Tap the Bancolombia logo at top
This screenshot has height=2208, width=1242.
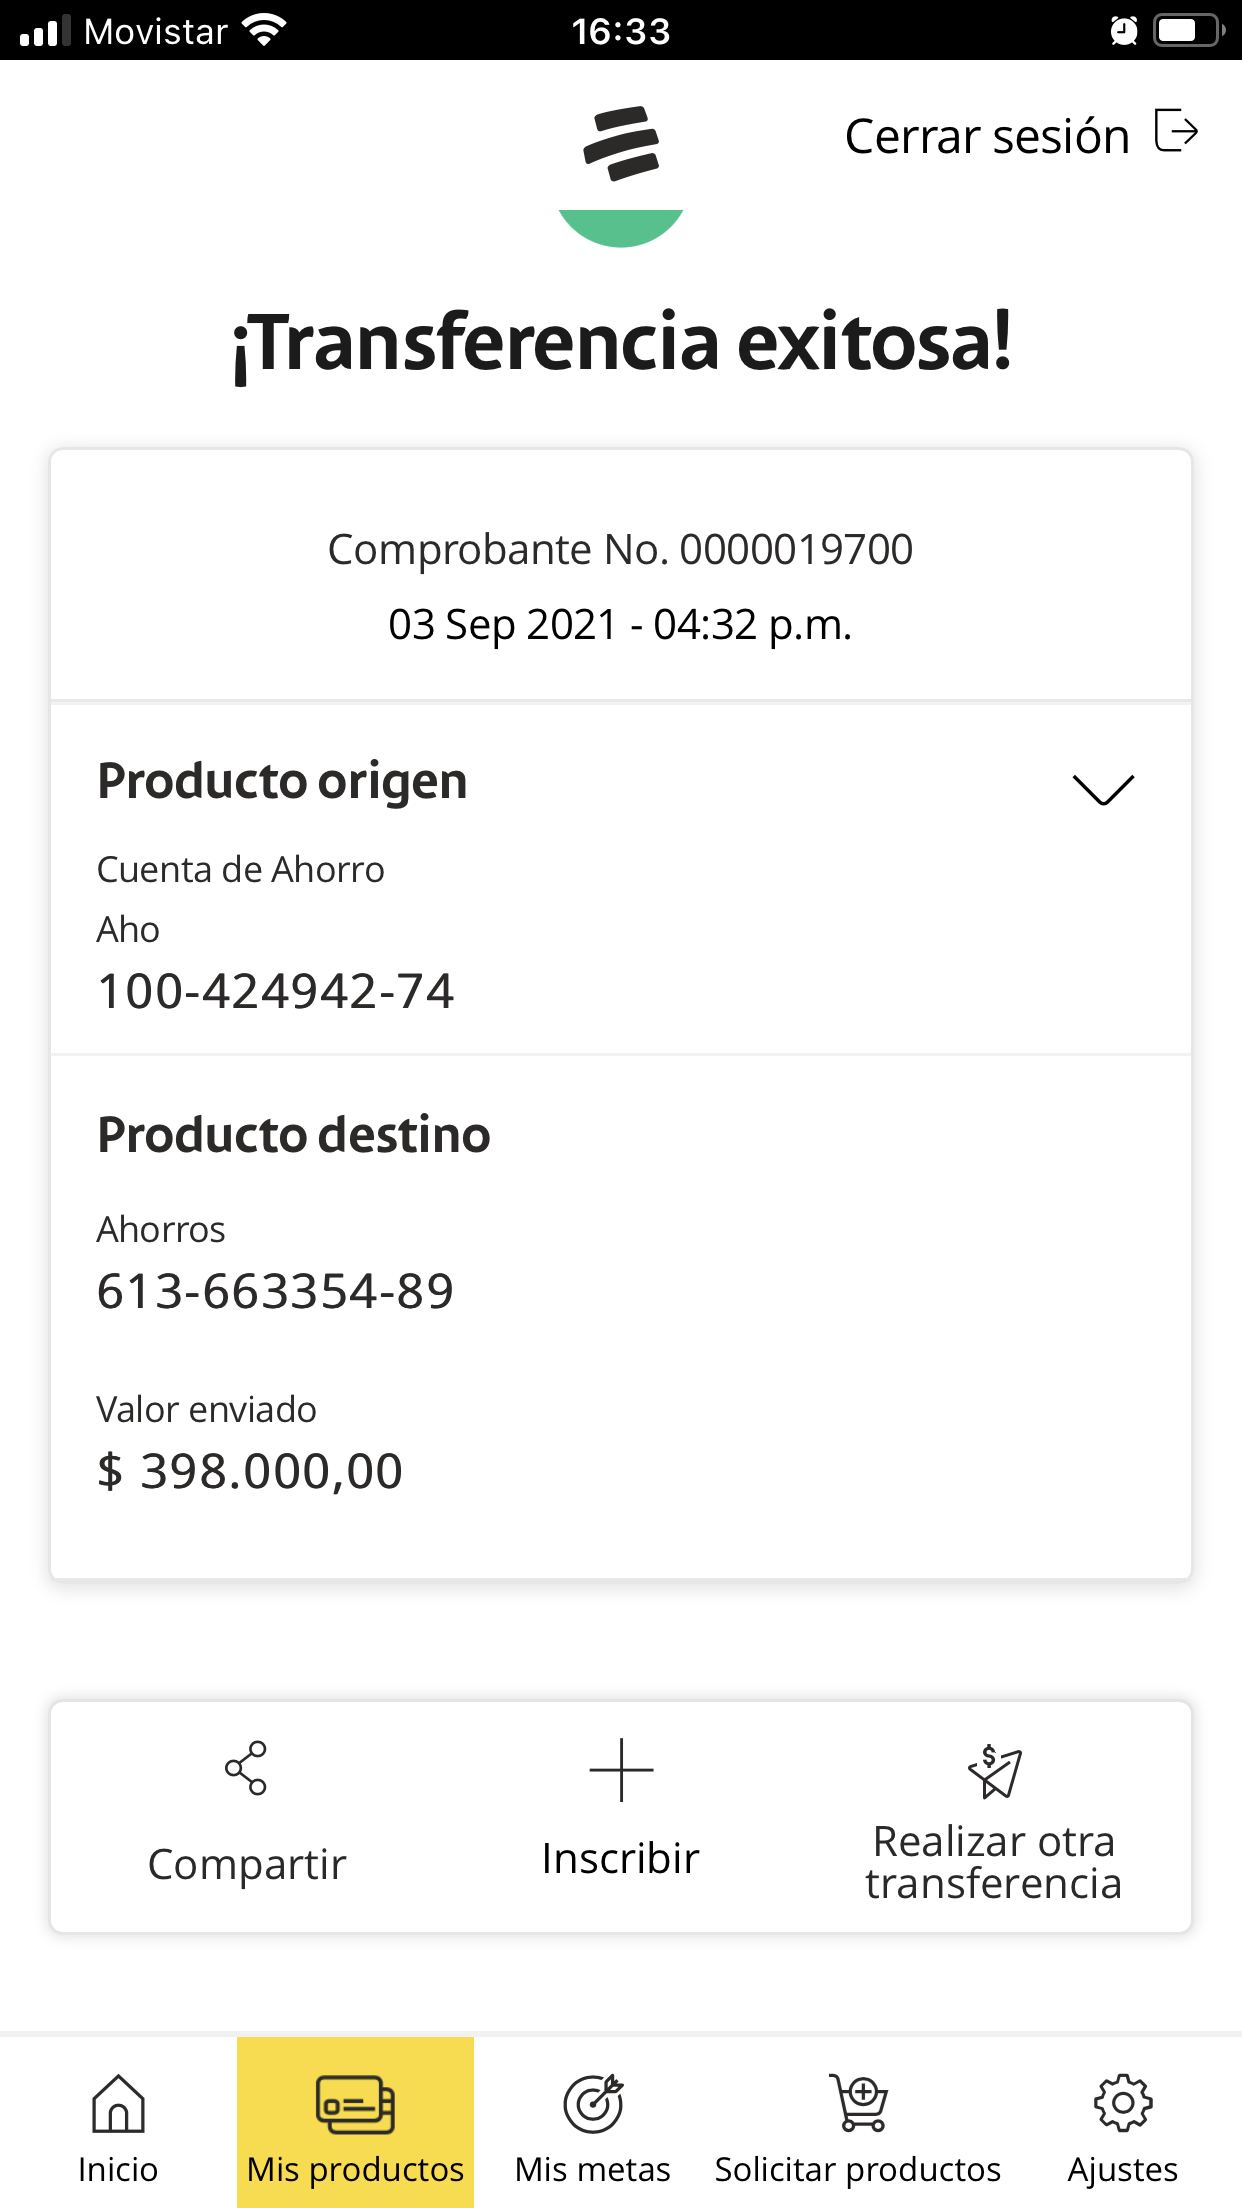[621, 143]
